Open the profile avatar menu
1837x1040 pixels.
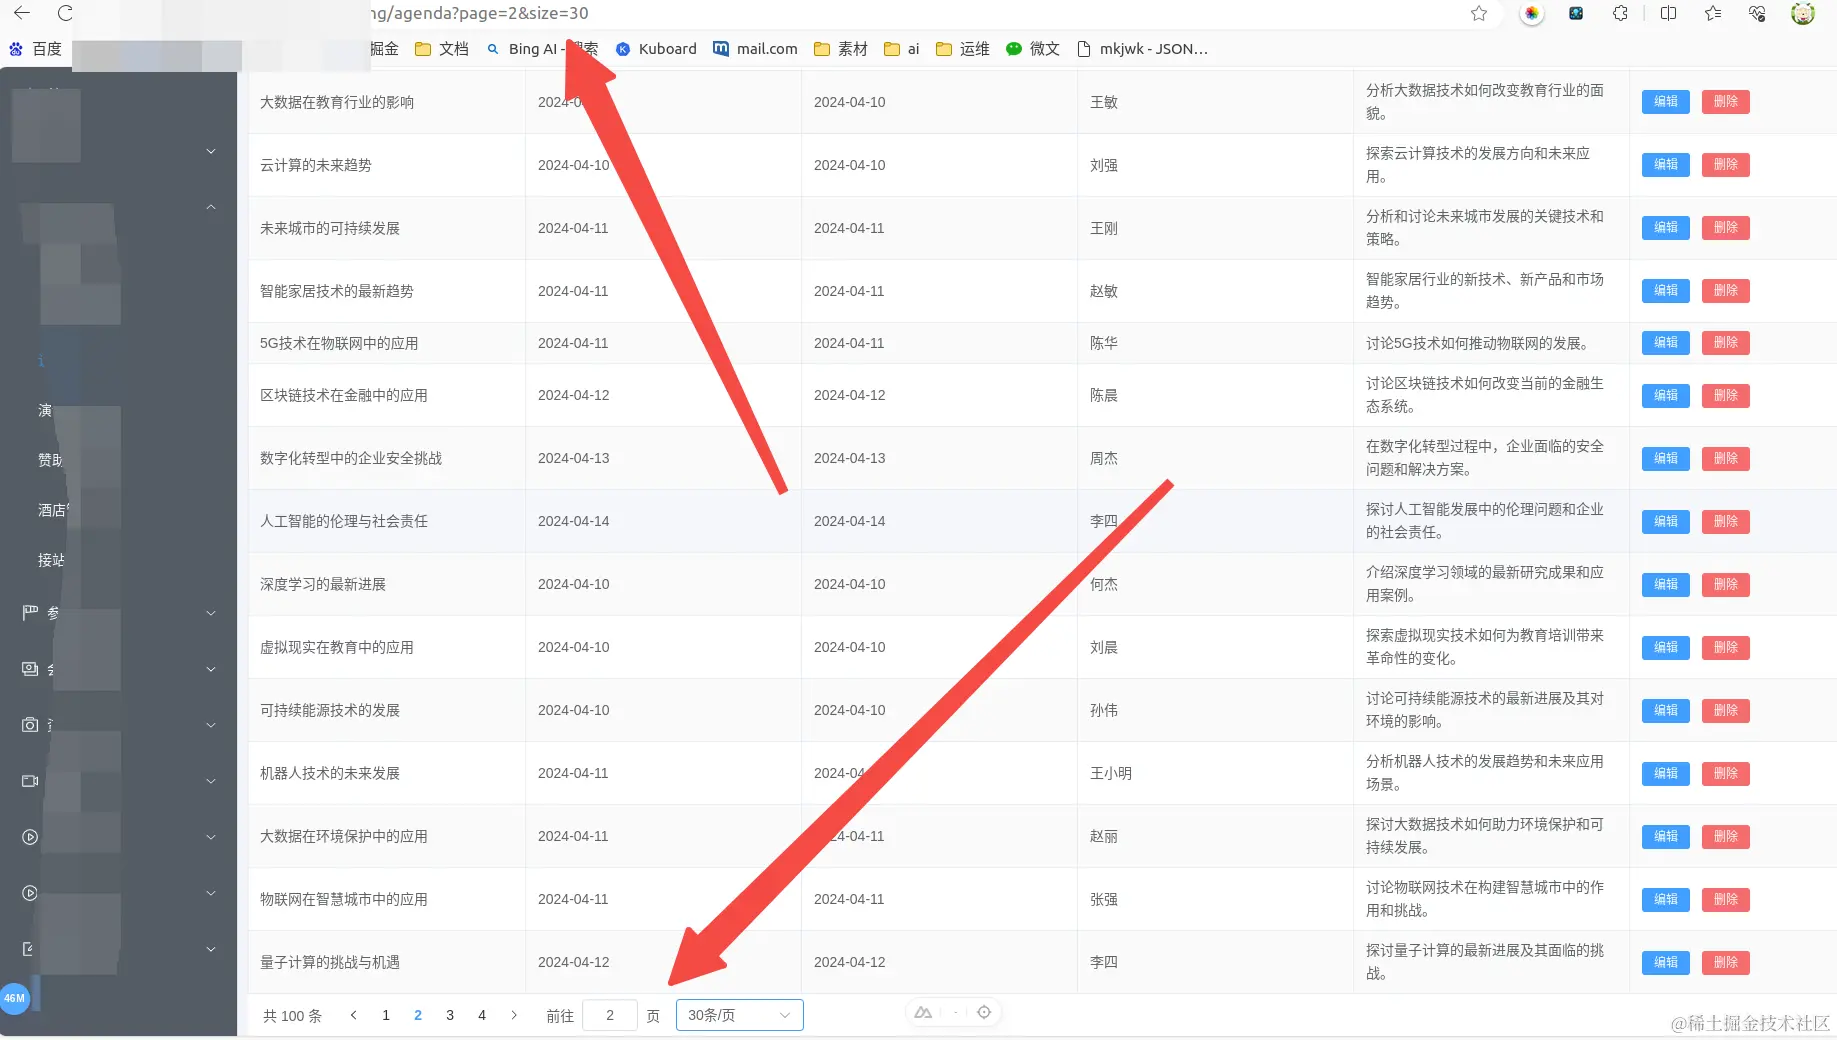click(1802, 13)
